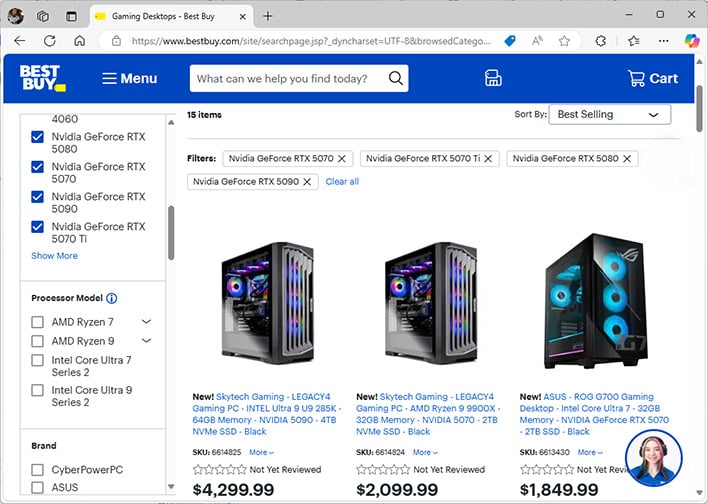The image size is (708, 504).
Task: Uncheck Nvidia GeForce RTX 5070 checkbox
Action: coord(37,167)
